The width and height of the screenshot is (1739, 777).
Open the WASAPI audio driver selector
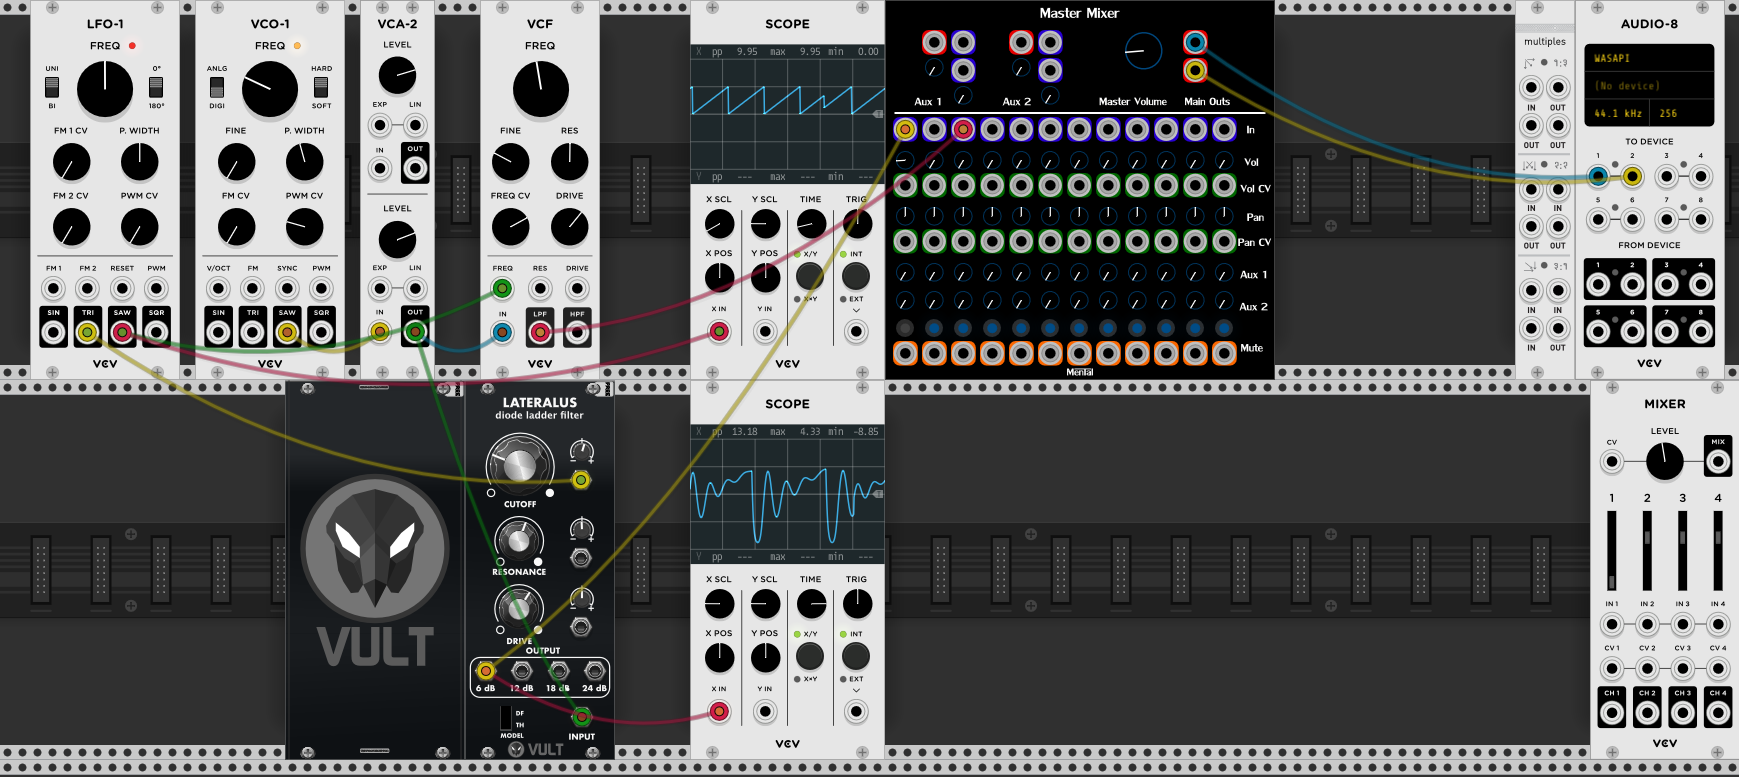(x=1648, y=59)
